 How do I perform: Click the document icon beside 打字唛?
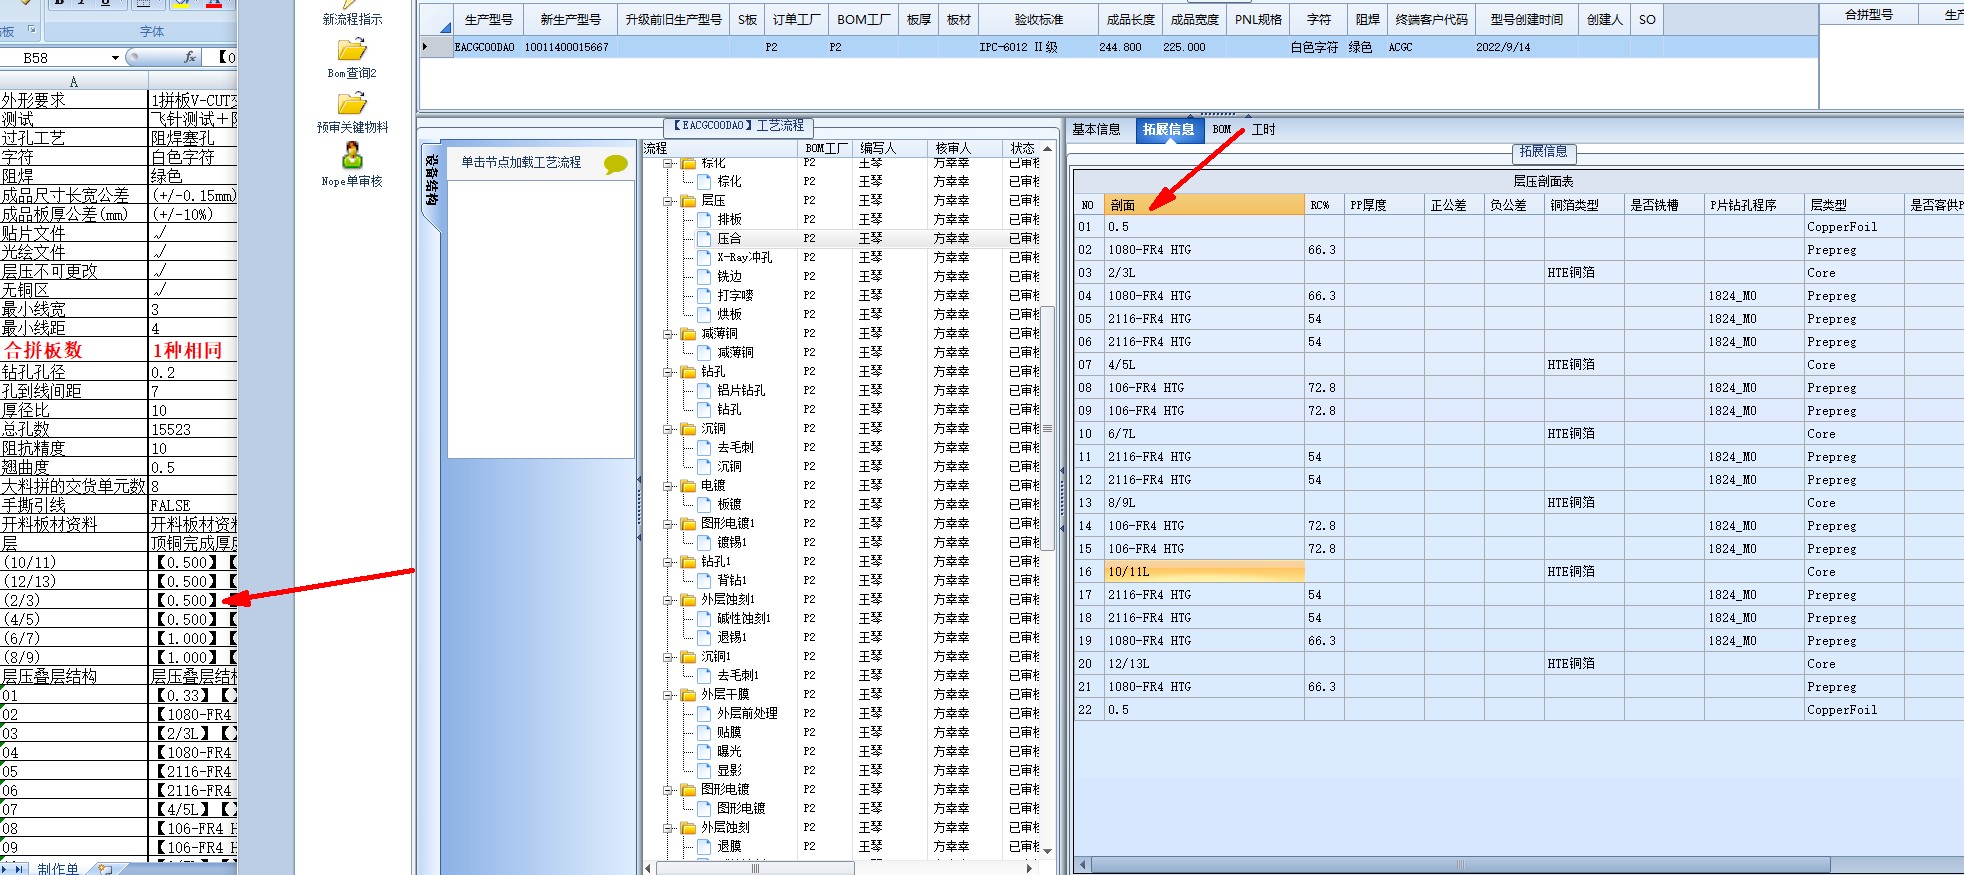(703, 295)
